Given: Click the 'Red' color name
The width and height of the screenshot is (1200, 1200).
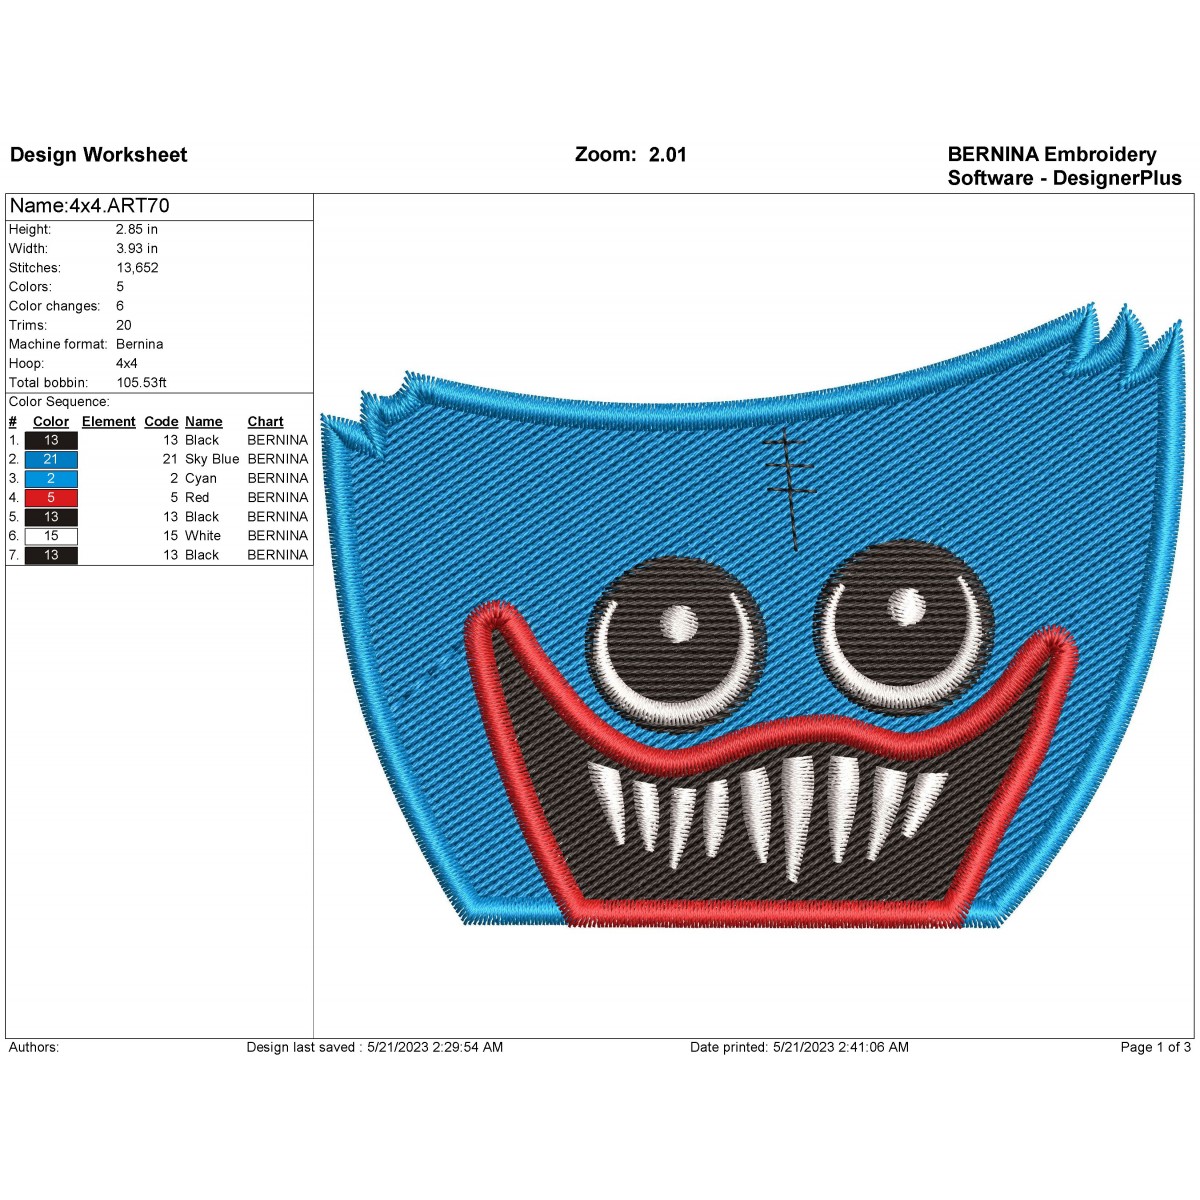Looking at the screenshot, I should coord(197,497).
